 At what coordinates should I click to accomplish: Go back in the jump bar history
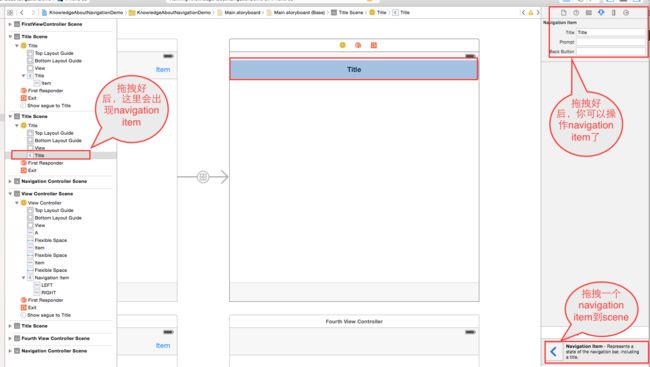click(22, 12)
